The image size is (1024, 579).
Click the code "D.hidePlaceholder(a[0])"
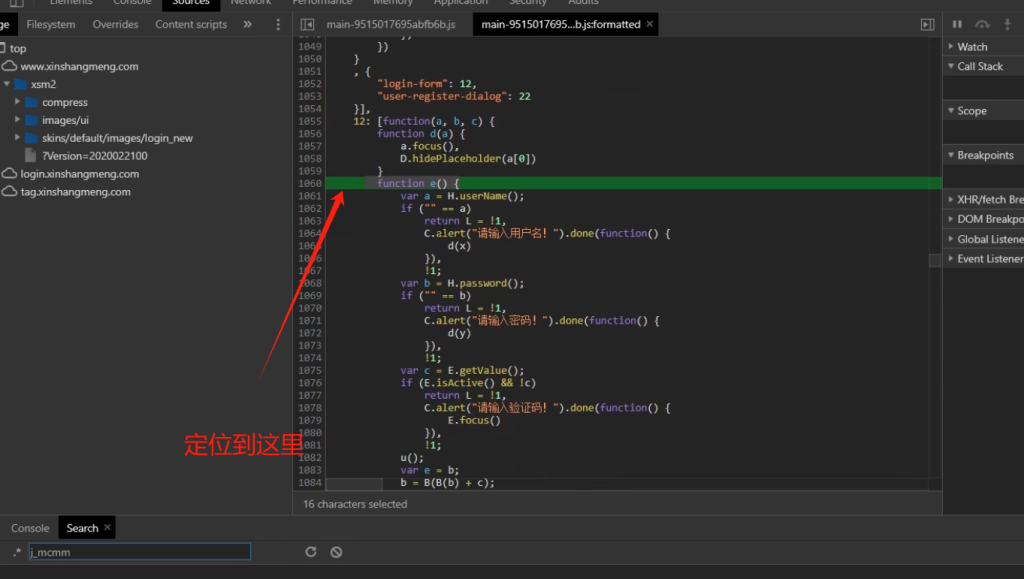(468, 159)
